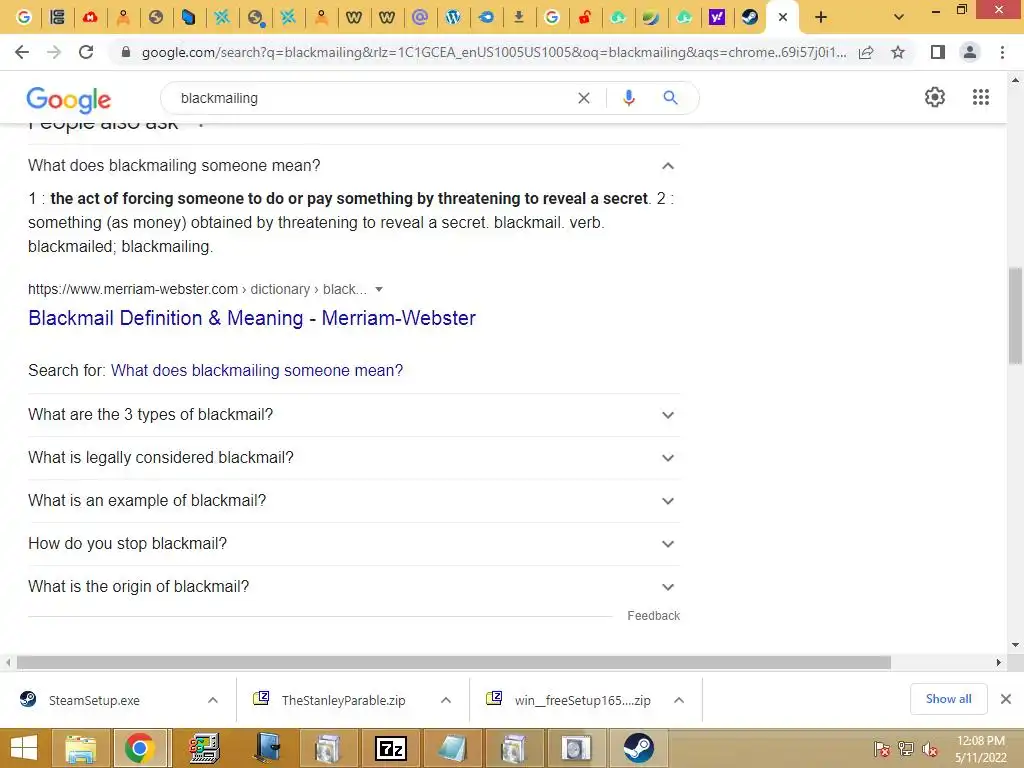Open the Google apps grid

click(981, 97)
